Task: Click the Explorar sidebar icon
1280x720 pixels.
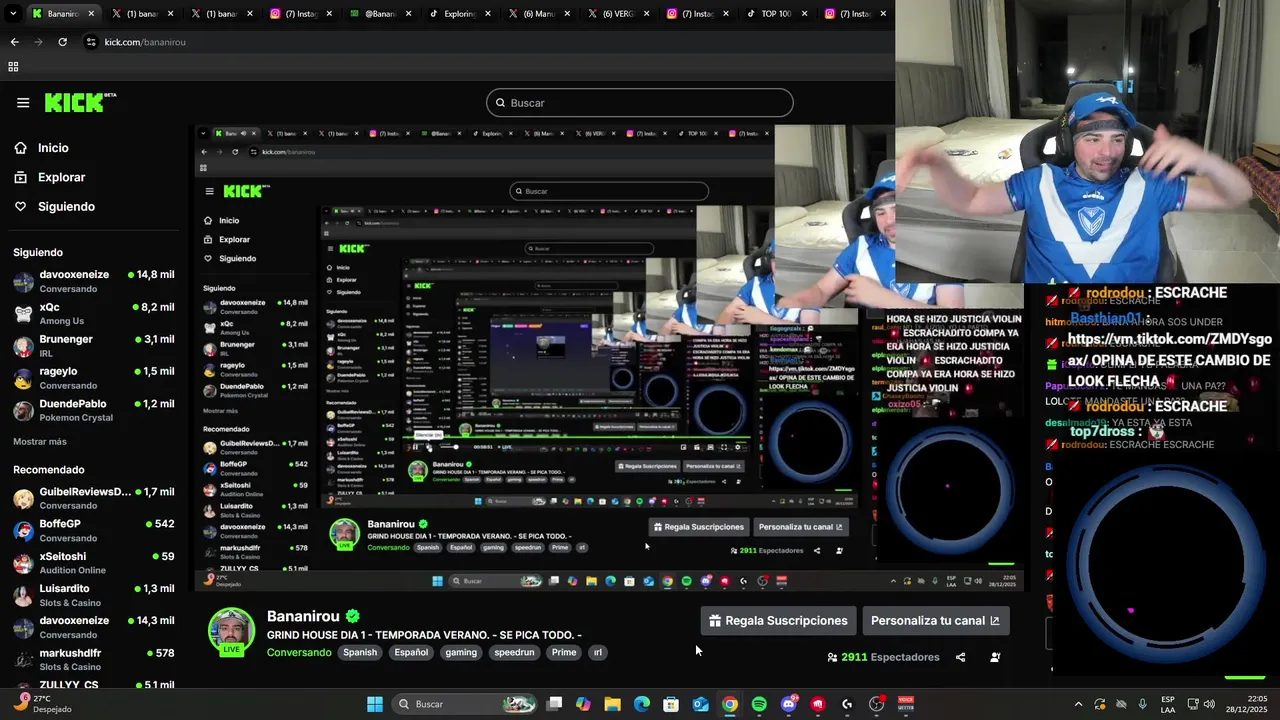Action: [20, 177]
